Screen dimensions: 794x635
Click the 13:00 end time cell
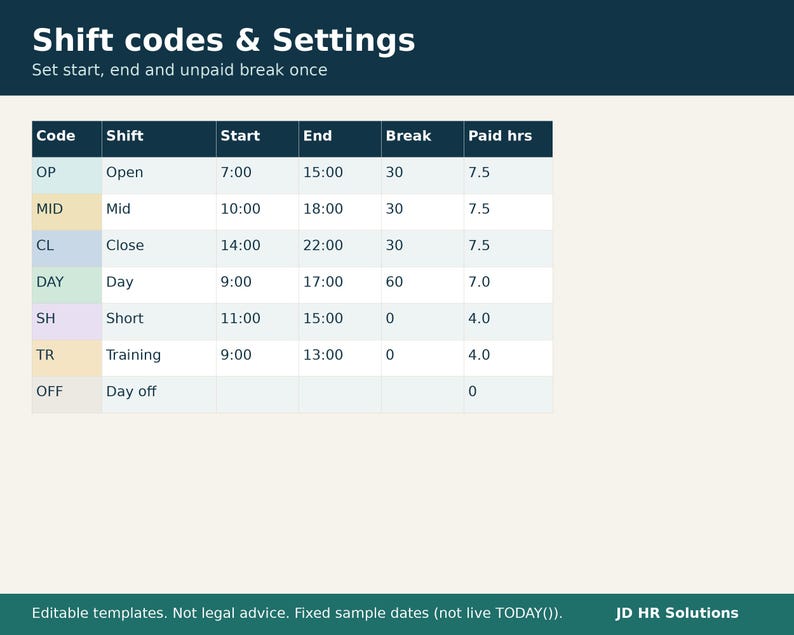pos(340,358)
